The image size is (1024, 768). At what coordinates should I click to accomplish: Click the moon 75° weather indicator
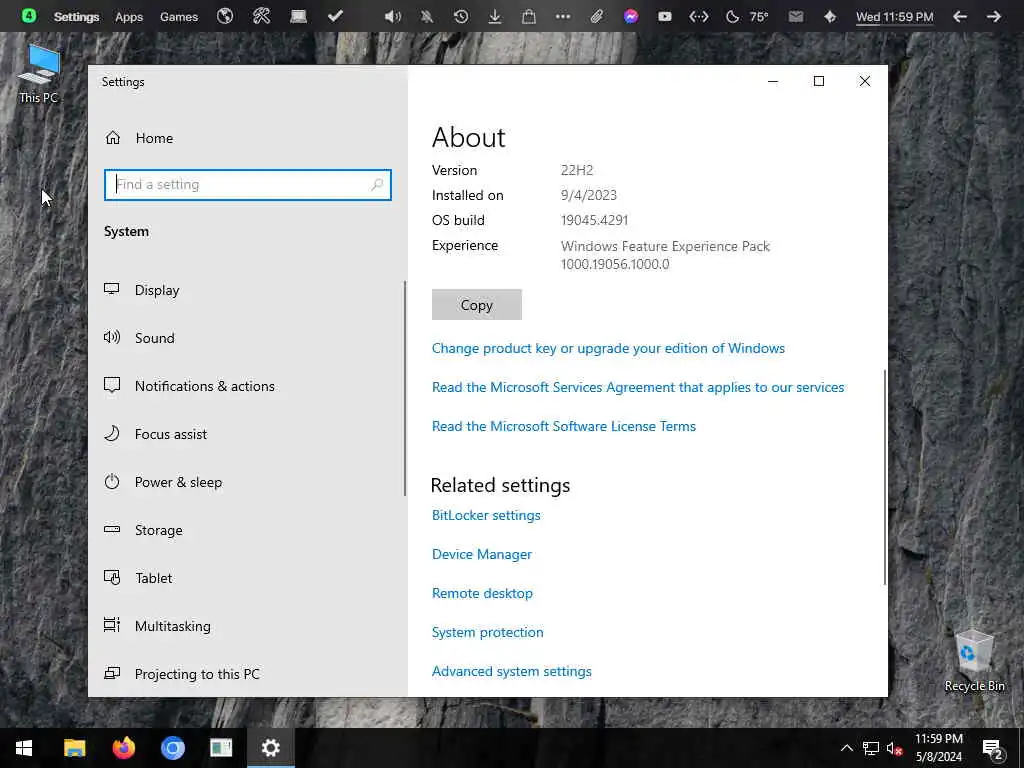(748, 17)
